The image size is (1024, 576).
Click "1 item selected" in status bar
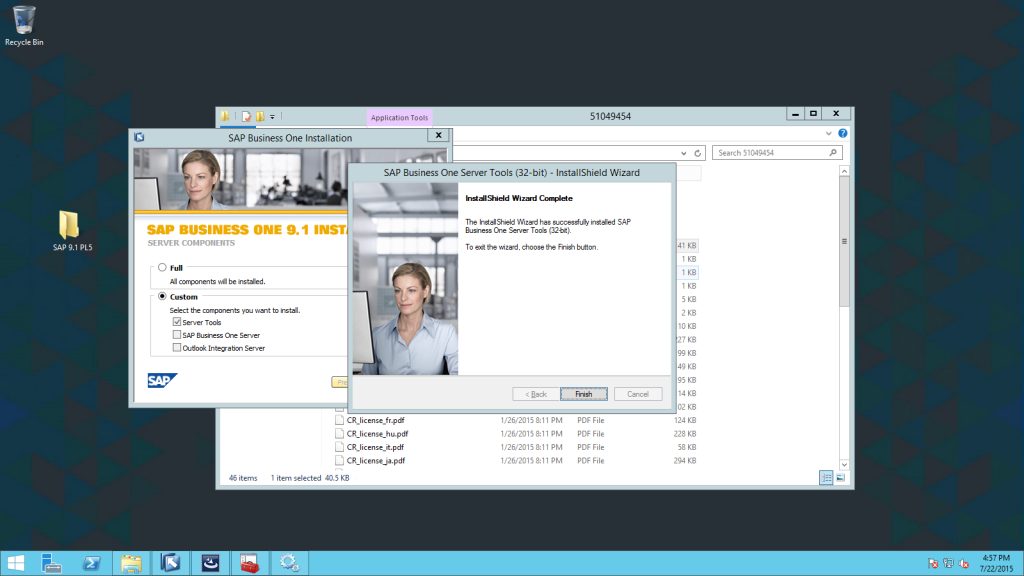point(296,478)
